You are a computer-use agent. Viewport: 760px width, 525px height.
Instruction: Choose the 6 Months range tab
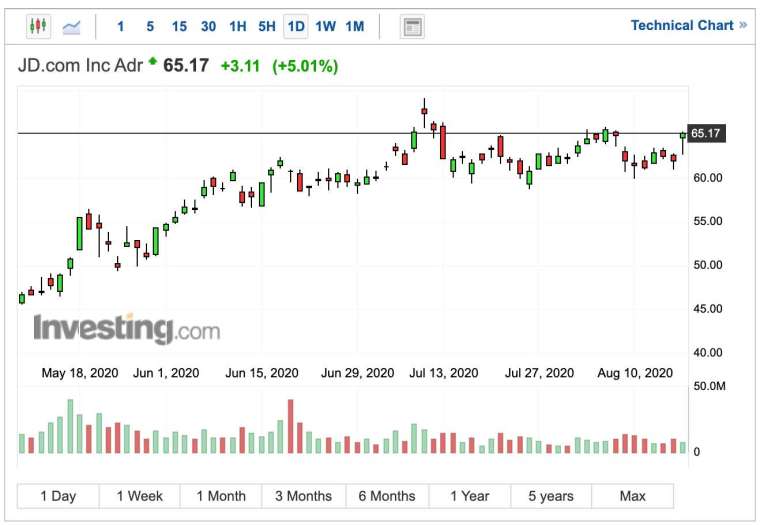pyautogui.click(x=387, y=496)
